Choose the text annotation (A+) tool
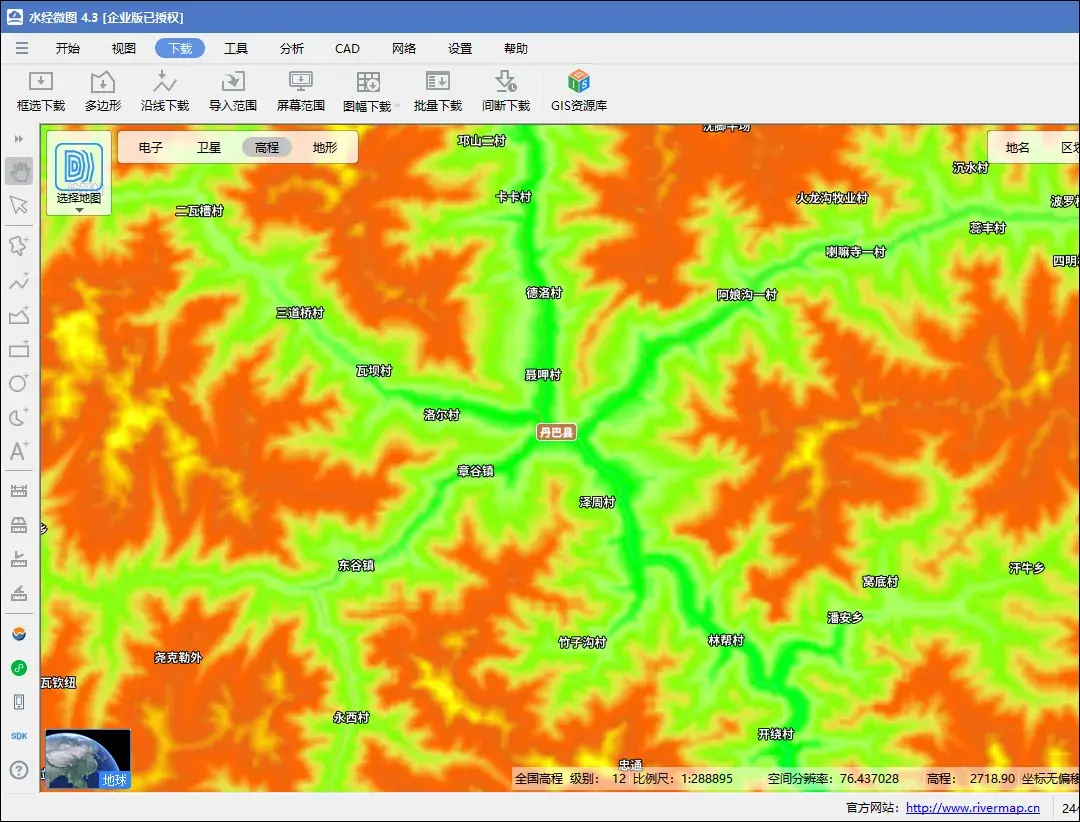The width and height of the screenshot is (1080, 822). click(18, 452)
